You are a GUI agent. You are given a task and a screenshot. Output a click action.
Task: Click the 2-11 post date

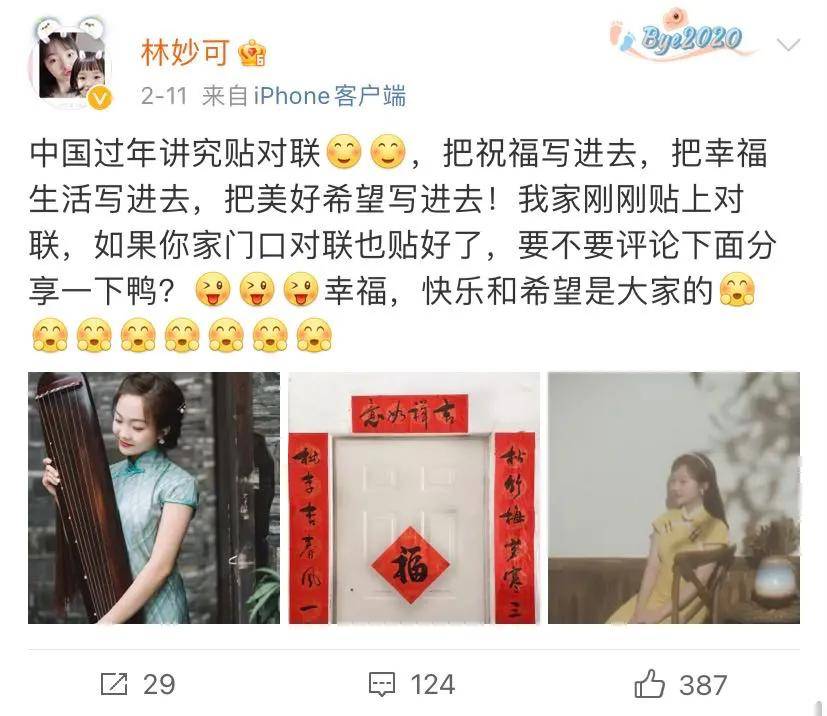164,96
